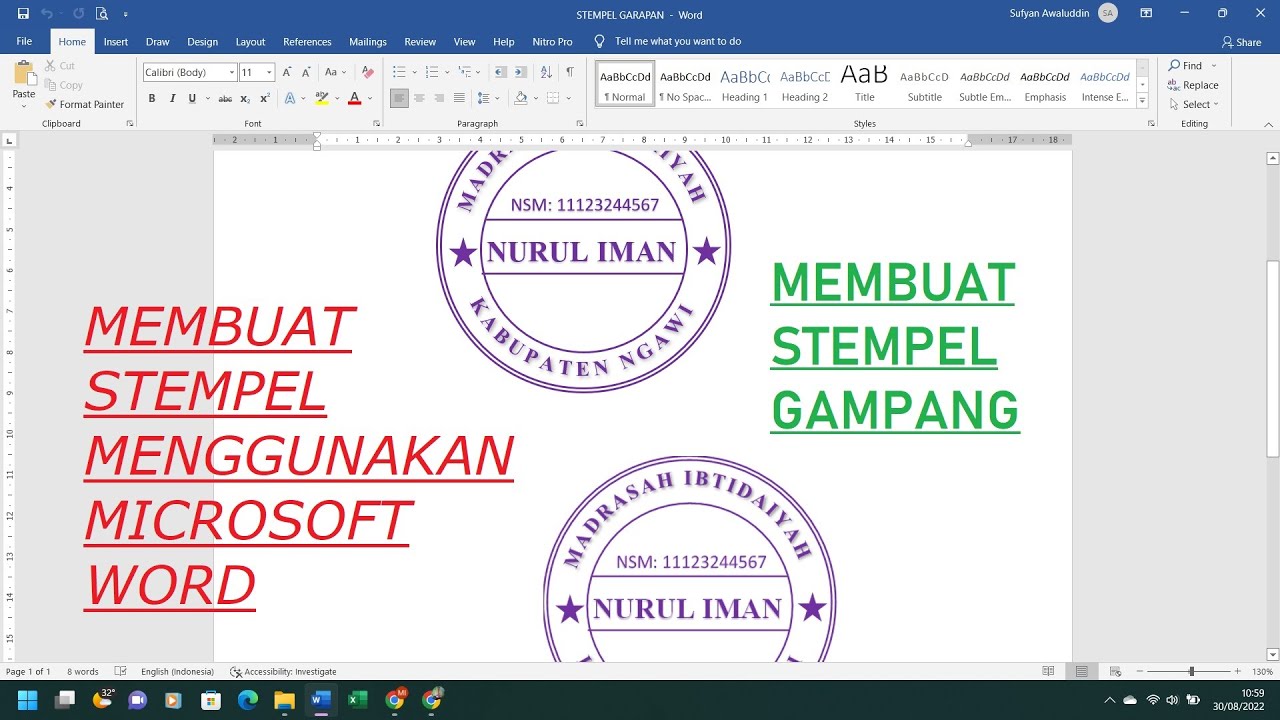Open the Font dialog launcher
Screen dimensions: 1280x720
(376, 124)
